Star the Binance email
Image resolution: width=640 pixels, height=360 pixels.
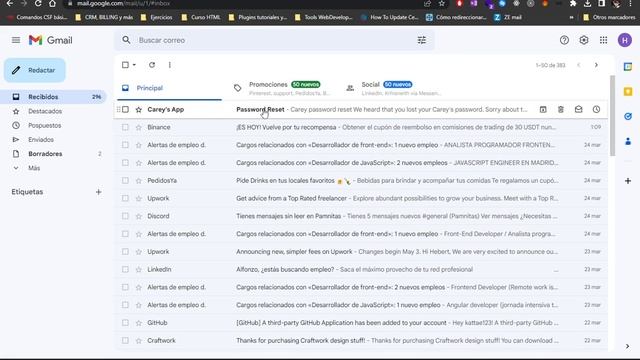[139, 127]
